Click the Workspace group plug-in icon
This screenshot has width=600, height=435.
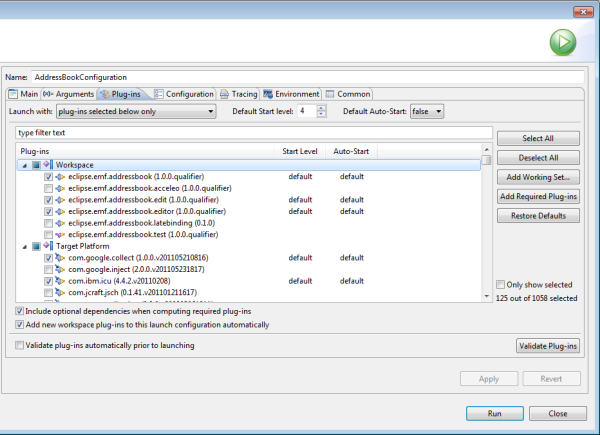[46, 164]
